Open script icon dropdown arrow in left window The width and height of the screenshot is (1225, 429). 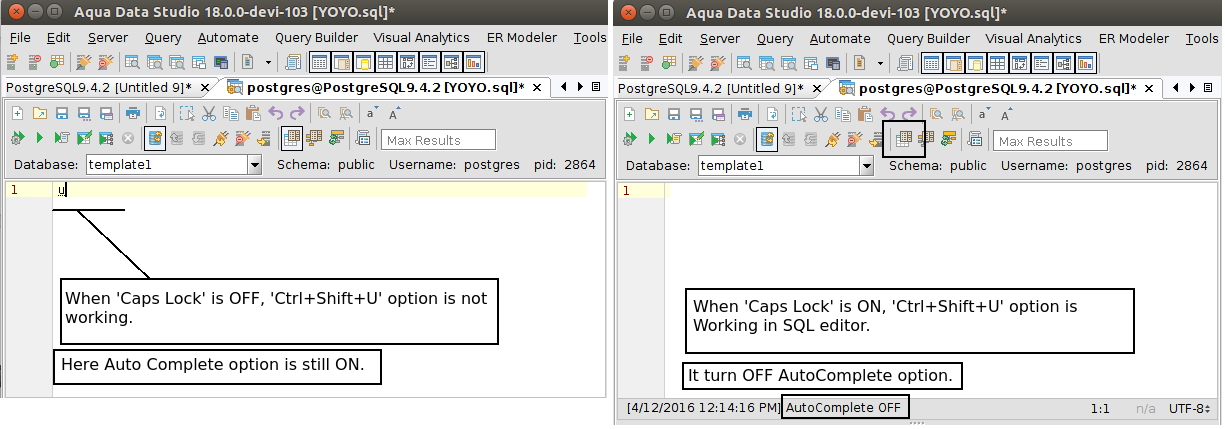pos(268,62)
